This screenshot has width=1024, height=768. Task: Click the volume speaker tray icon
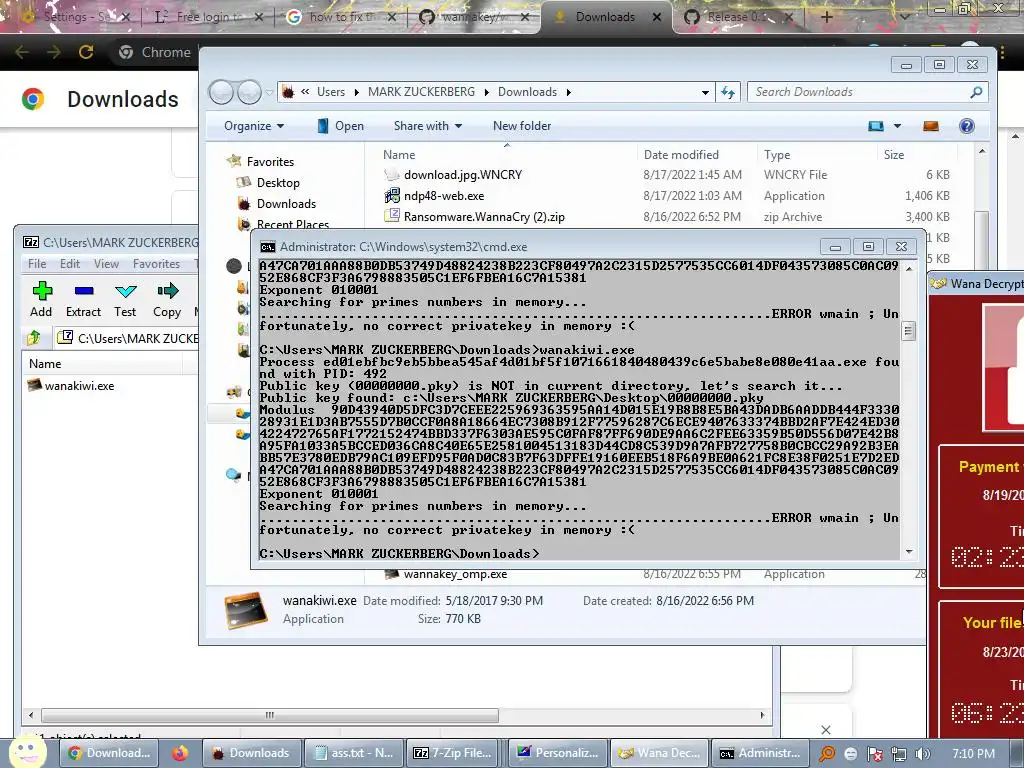pos(922,754)
